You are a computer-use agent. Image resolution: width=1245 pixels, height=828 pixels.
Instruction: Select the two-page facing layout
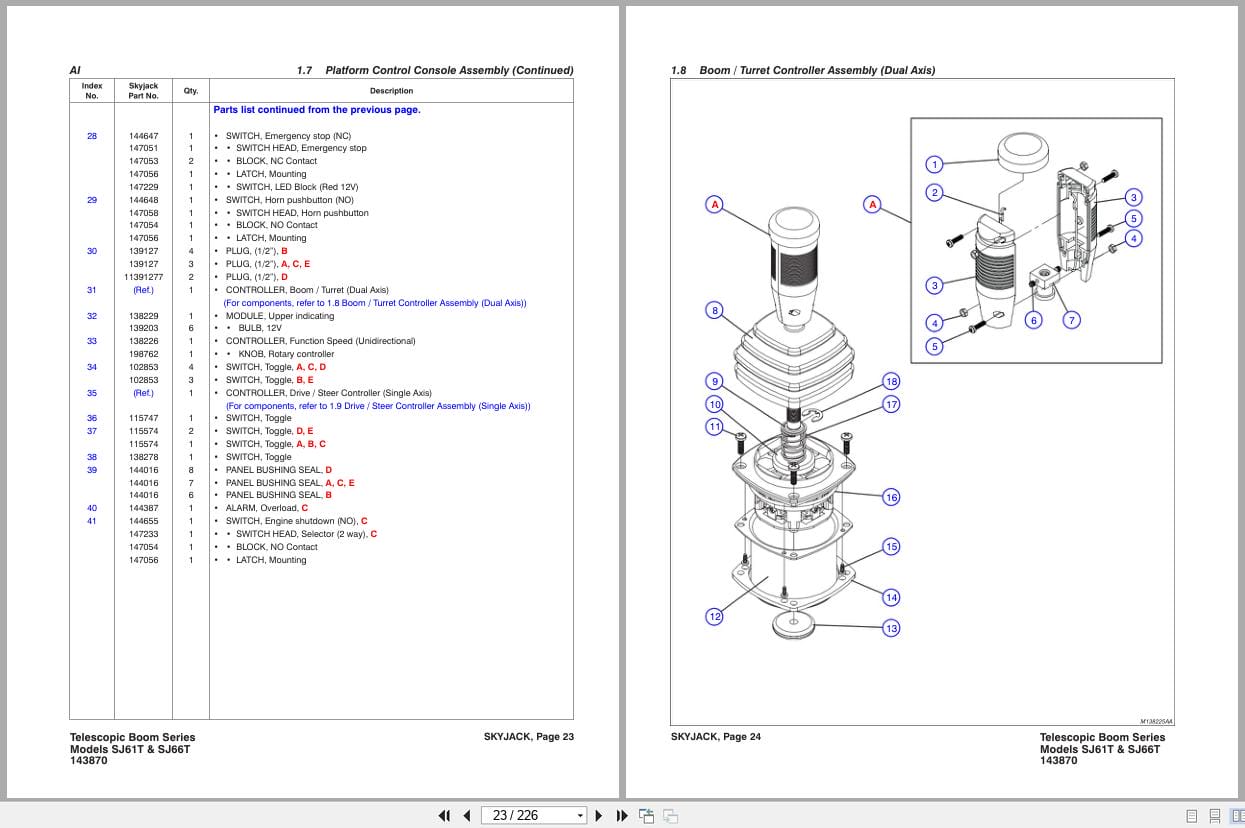(1237, 816)
